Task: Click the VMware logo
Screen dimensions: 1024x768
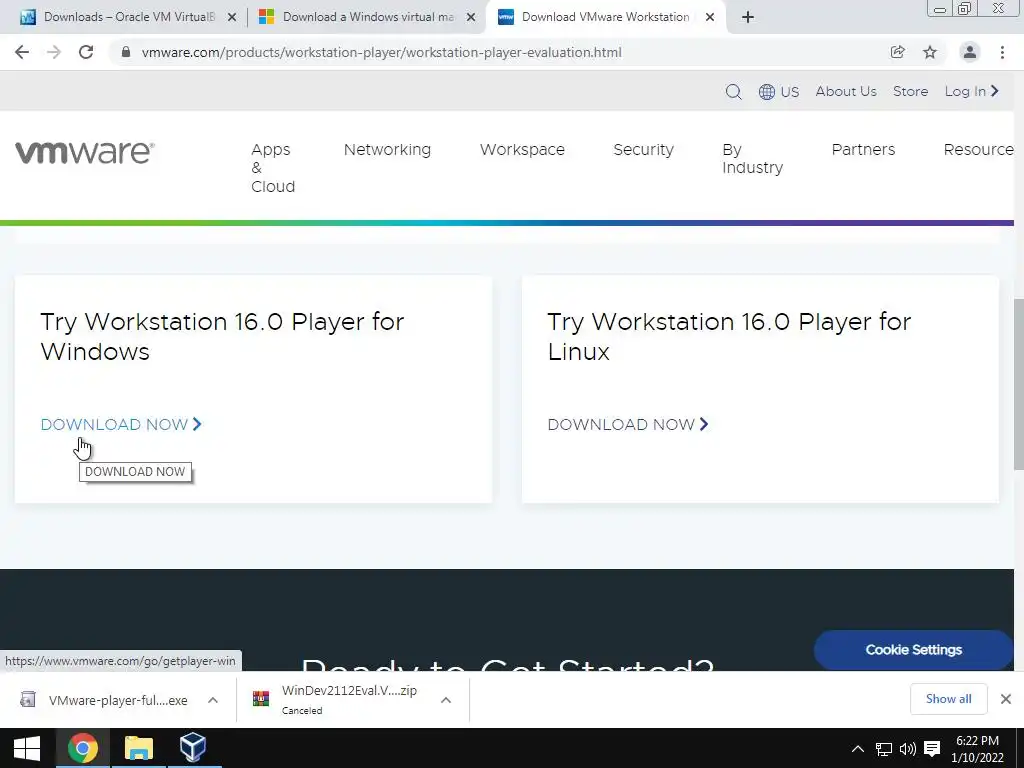Action: (85, 152)
